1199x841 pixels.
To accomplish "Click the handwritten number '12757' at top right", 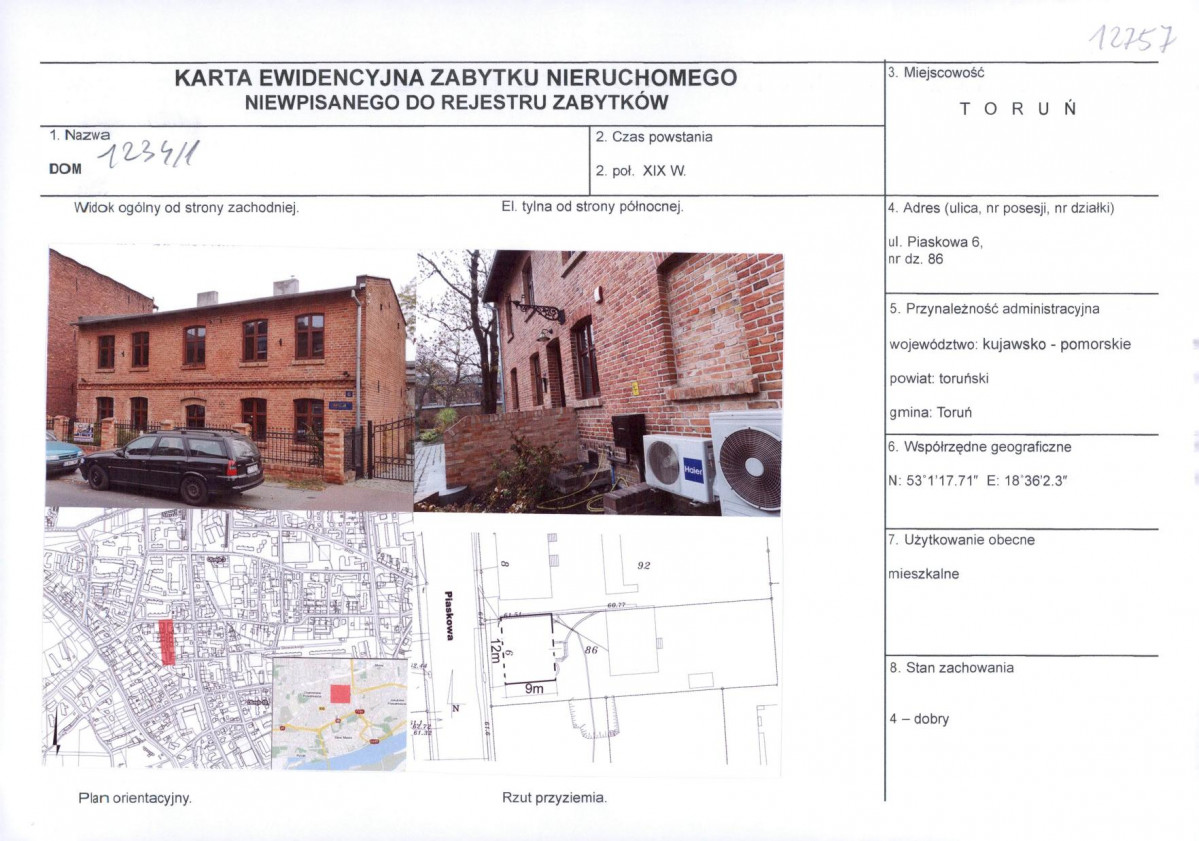I will (1132, 38).
